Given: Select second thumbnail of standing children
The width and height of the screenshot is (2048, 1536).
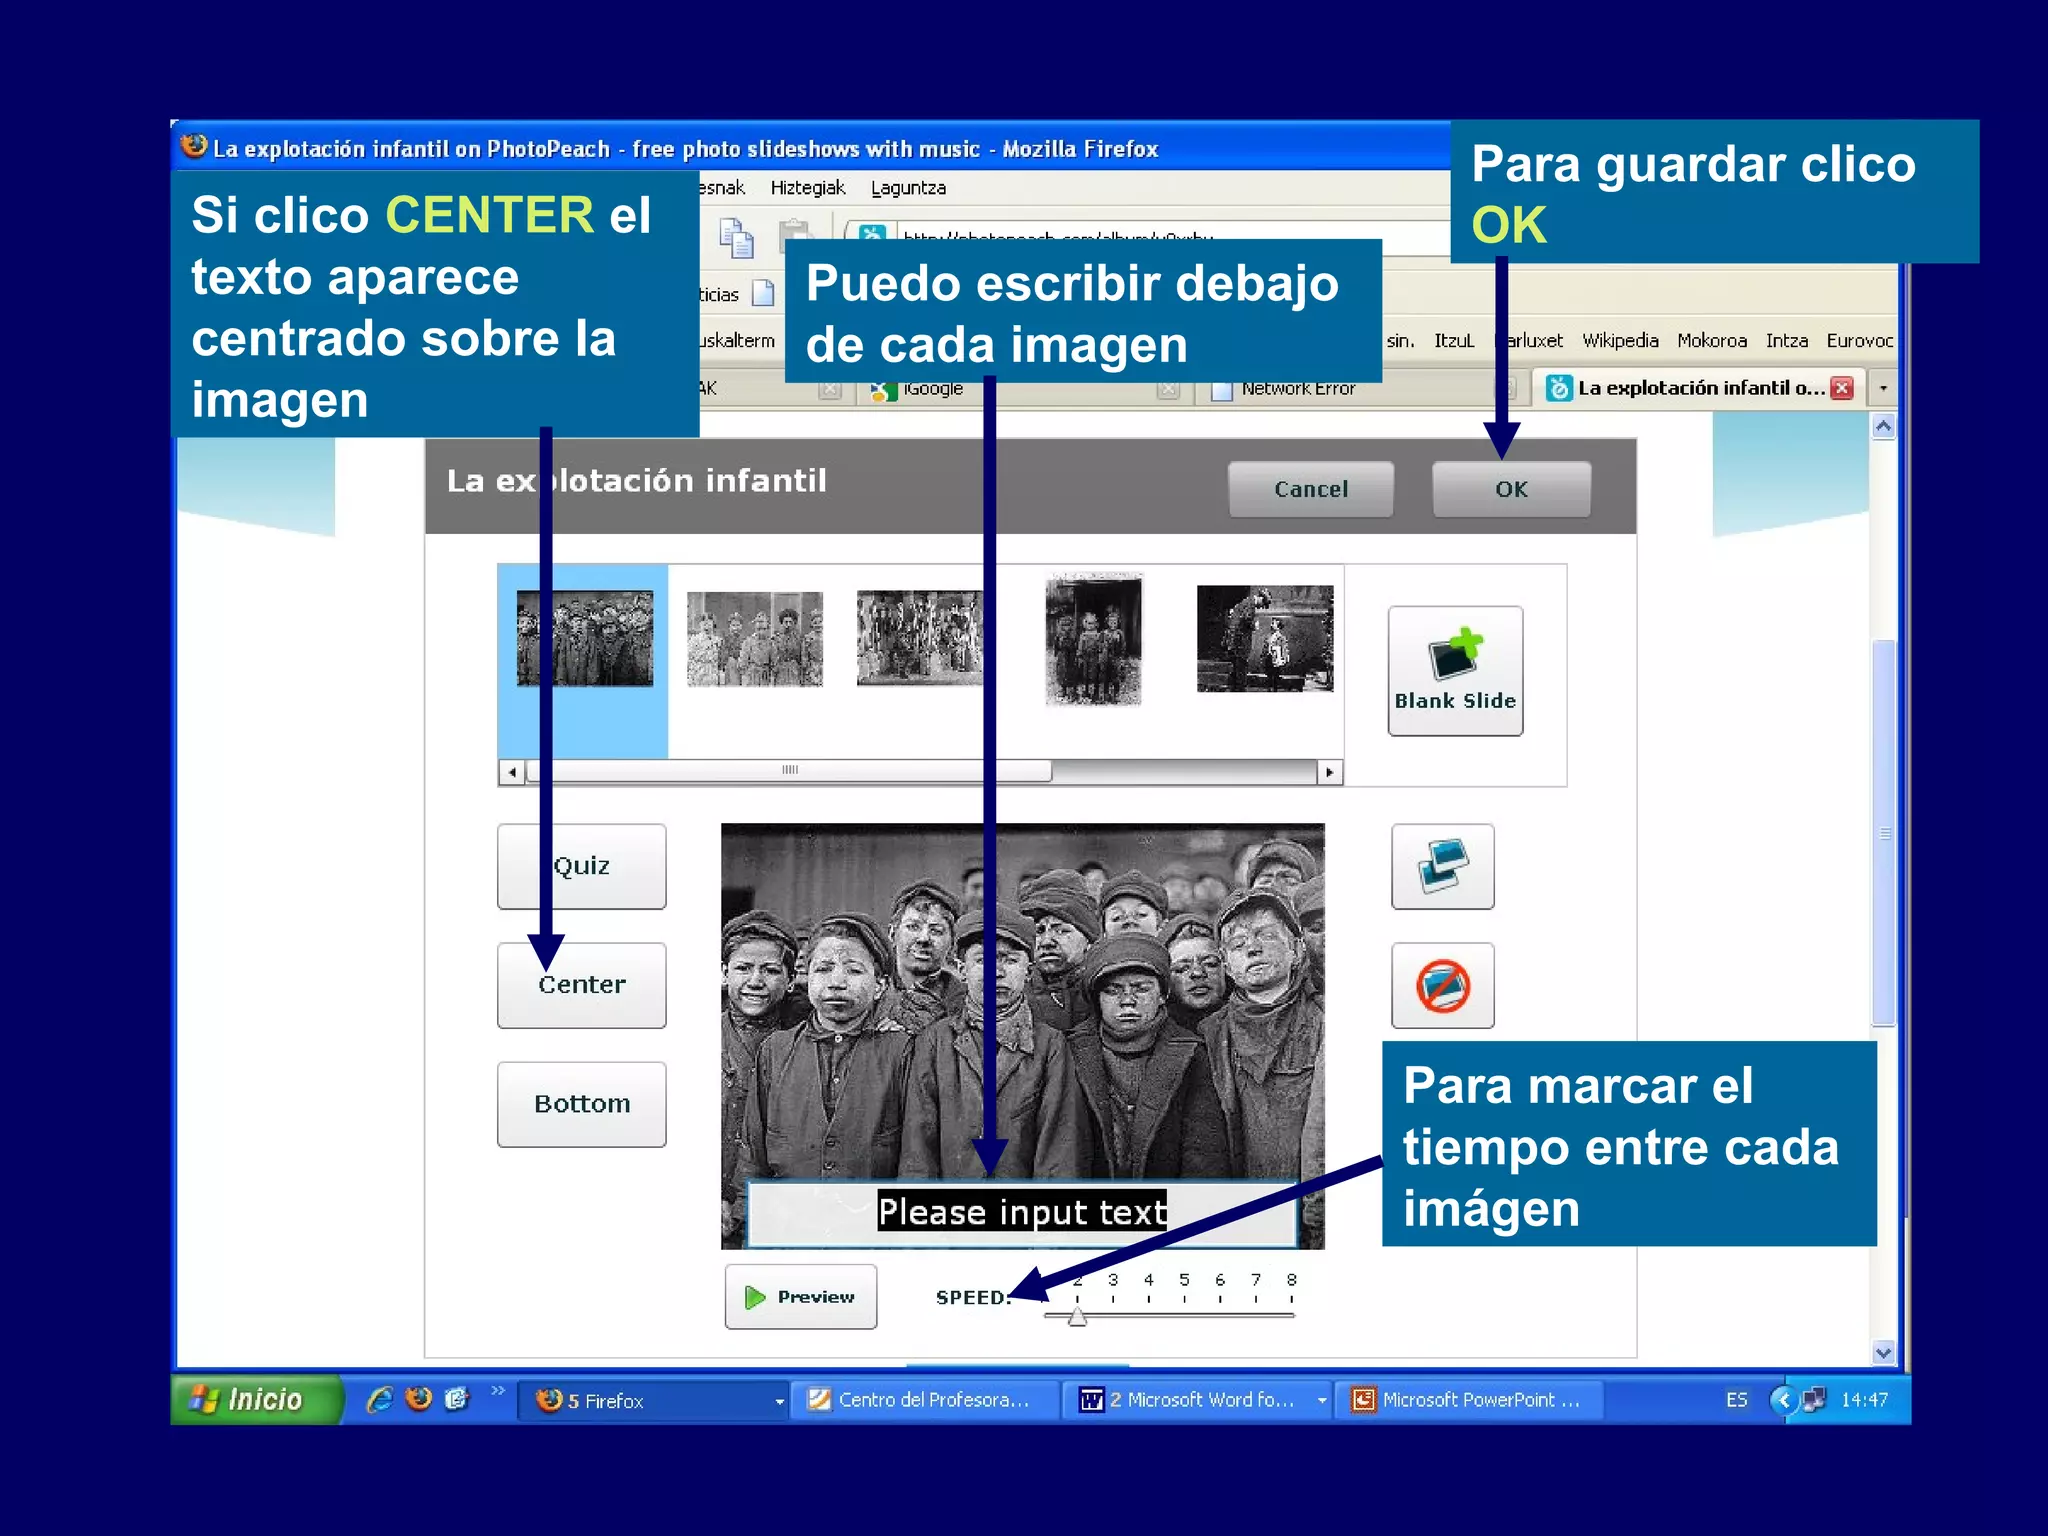Looking at the screenshot, I should click(x=755, y=639).
